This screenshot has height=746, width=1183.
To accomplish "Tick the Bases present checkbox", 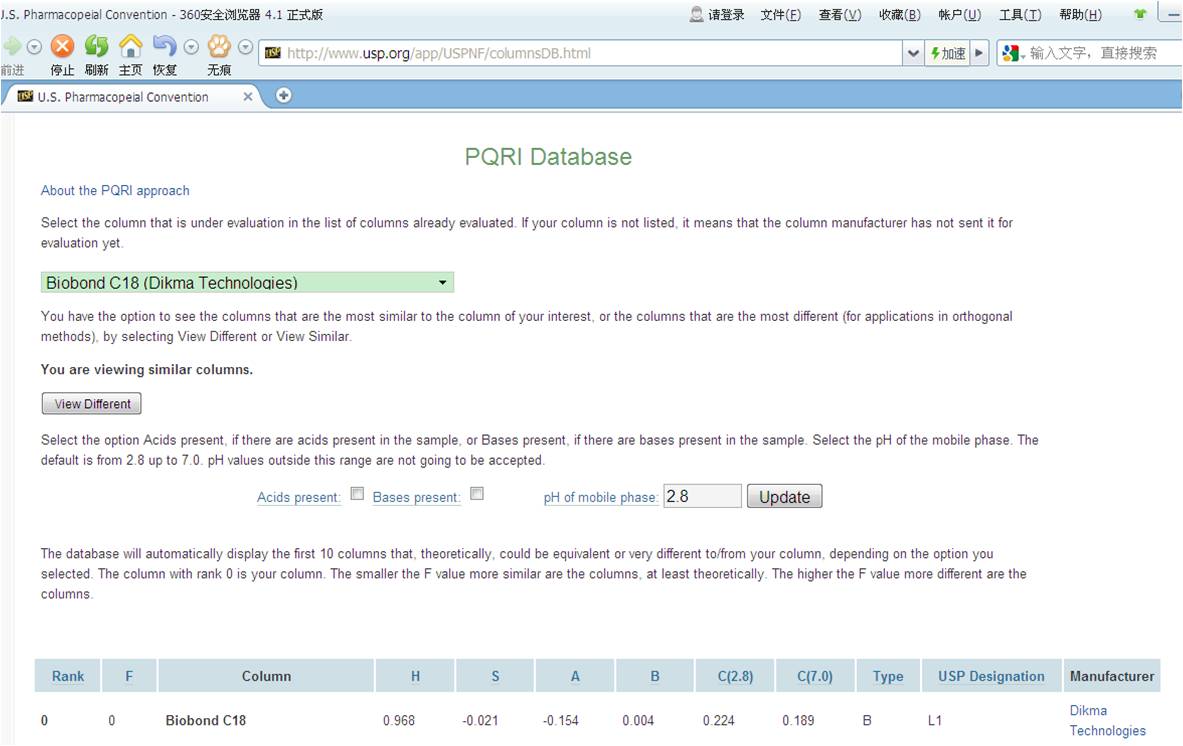I will click(477, 493).
